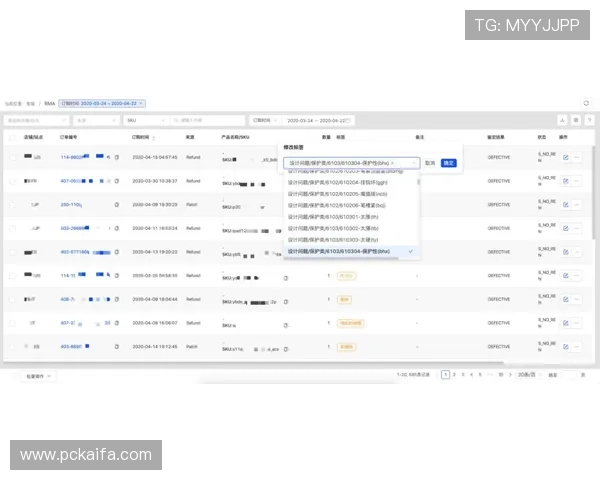600x480 pixels.
Task: Select the 610302-太薄(tb) tag option
Action: coord(340,228)
